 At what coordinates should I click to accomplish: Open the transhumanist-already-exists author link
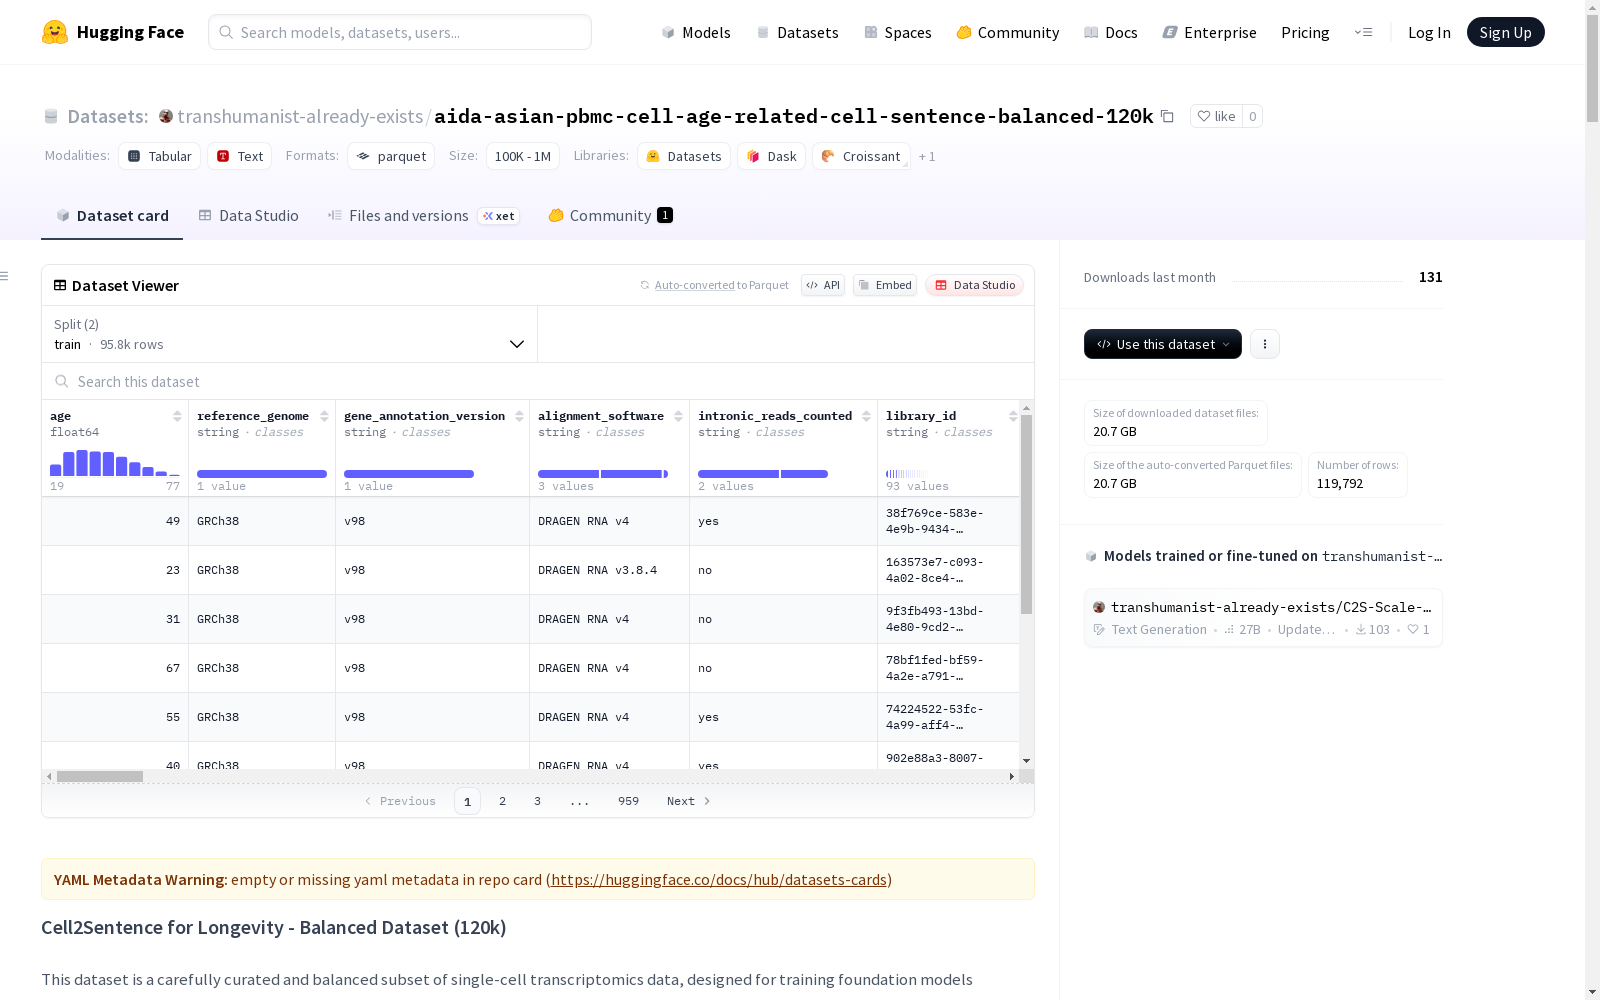[300, 116]
